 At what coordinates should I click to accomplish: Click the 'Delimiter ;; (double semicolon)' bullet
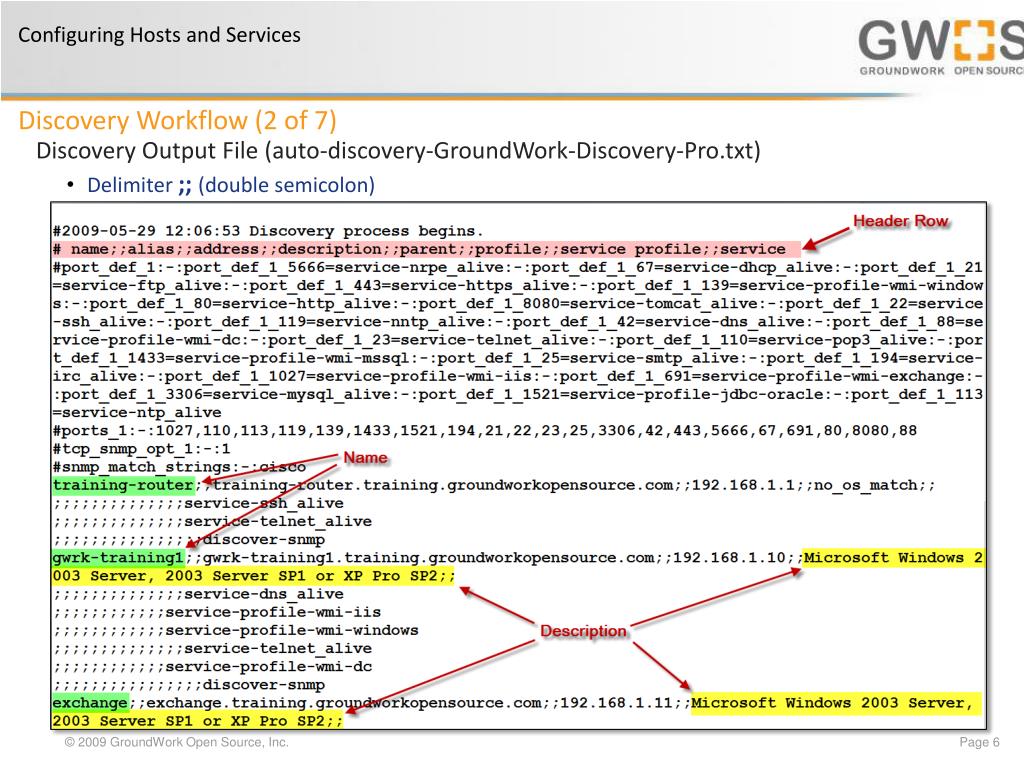click(x=231, y=185)
